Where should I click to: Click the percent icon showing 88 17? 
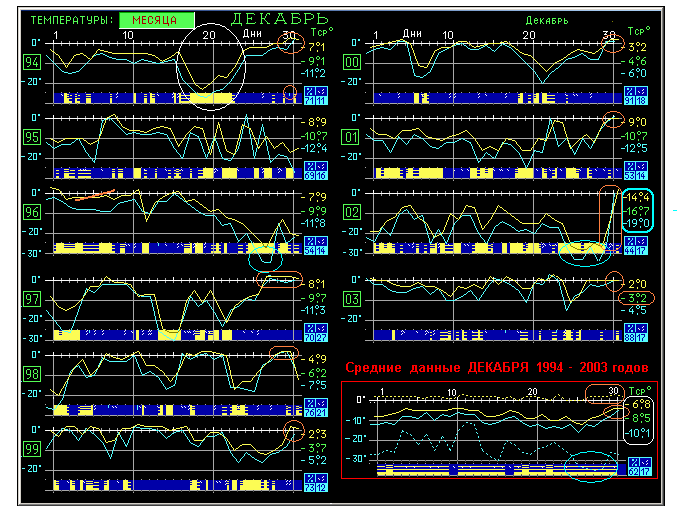point(635,335)
